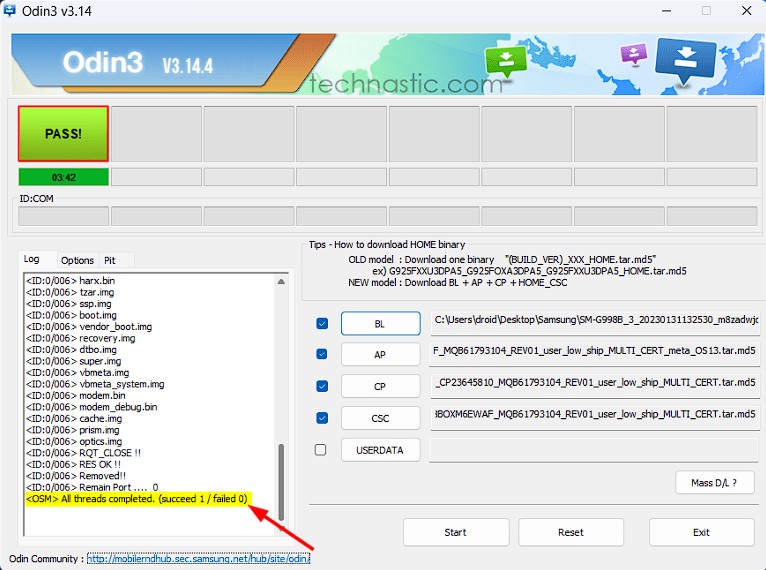Click the AP file button
Image resolution: width=766 pixels, height=570 pixels.
click(x=380, y=355)
